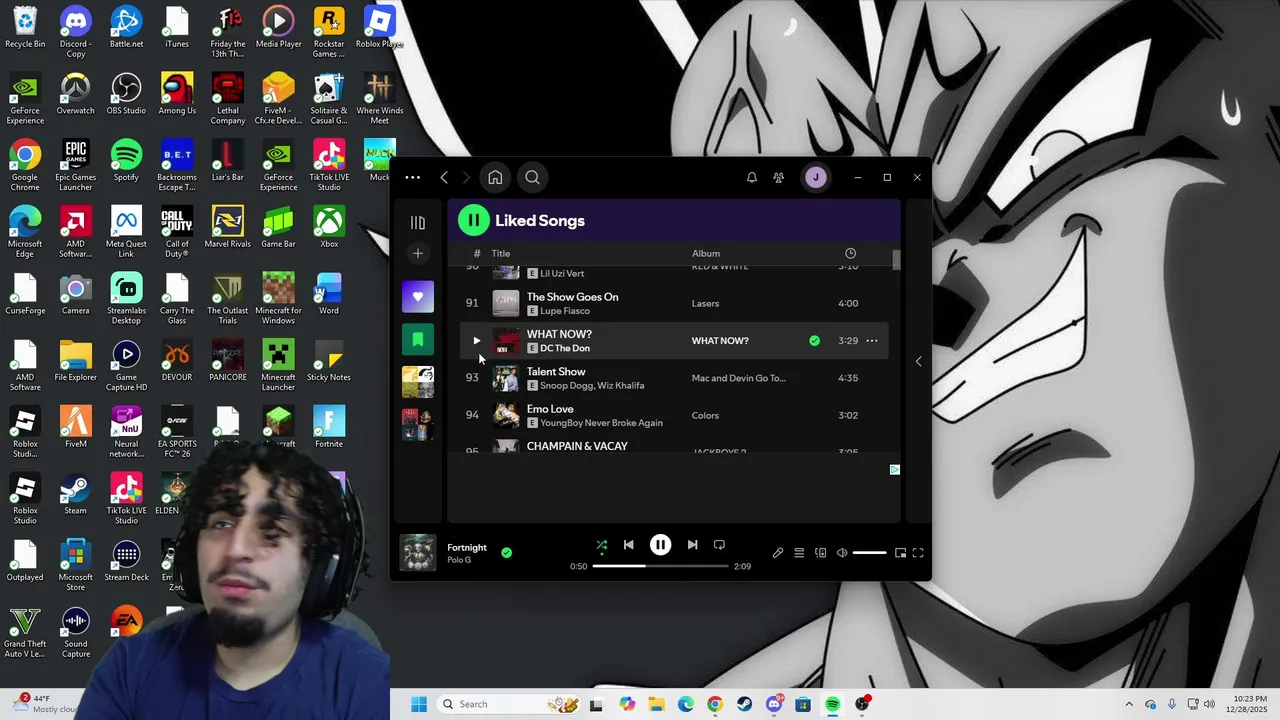Skip to the next track
This screenshot has height=720, width=1280.
[692, 545]
